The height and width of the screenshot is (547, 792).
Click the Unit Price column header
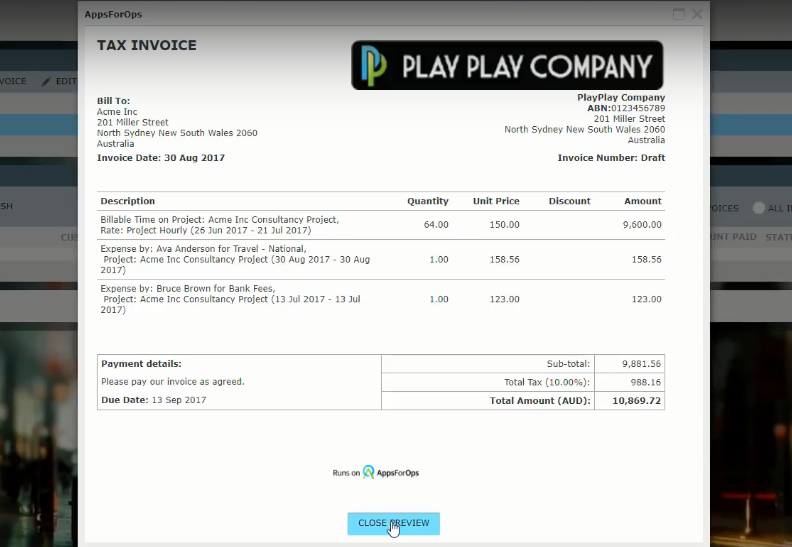pyautogui.click(x=496, y=201)
